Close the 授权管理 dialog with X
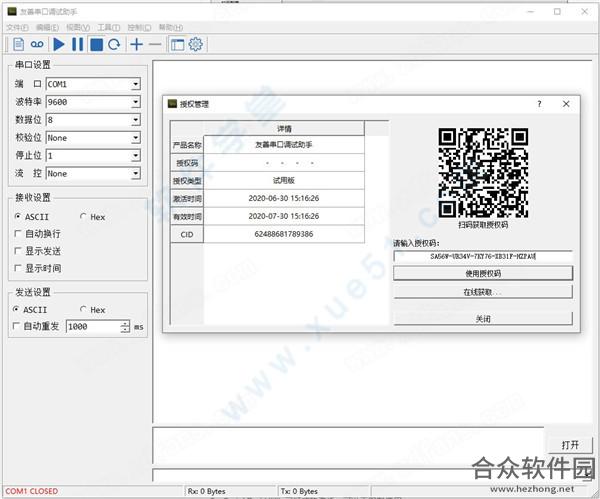Image resolution: width=600 pixels, height=499 pixels. [x=566, y=104]
